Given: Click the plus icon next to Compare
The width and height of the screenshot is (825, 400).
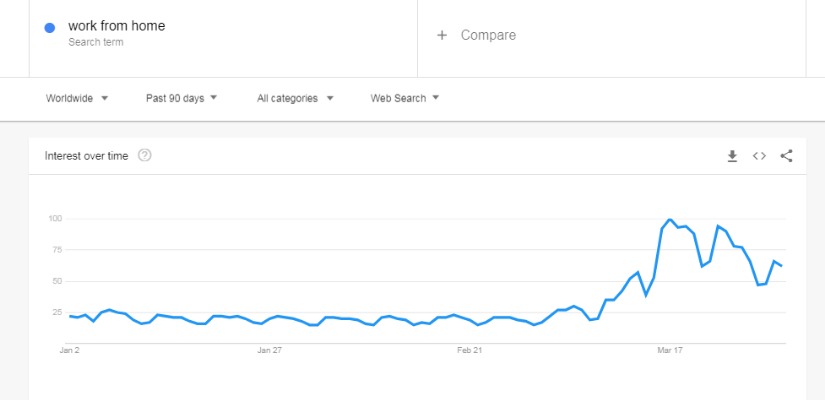Looking at the screenshot, I should (x=442, y=35).
